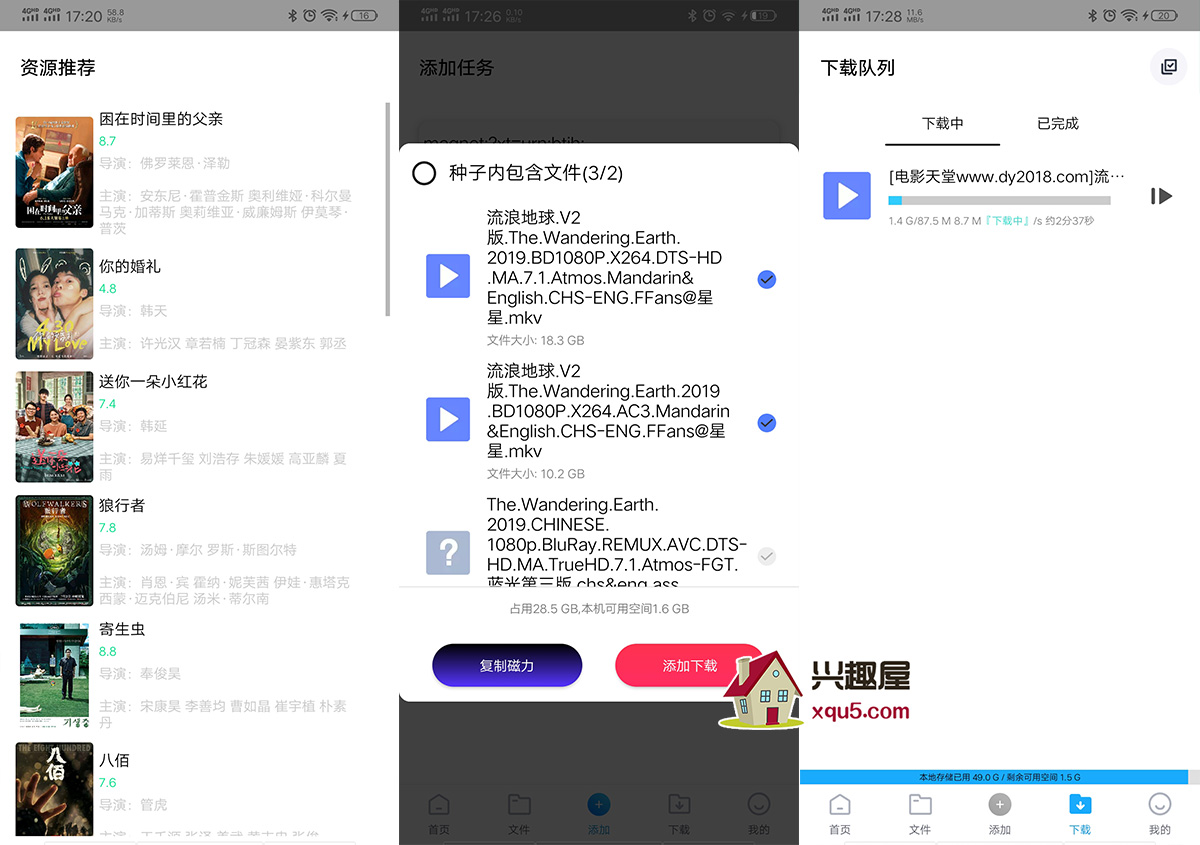Open the 困在时间里的父亲 poster
The image size is (1200, 845).
pyautogui.click(x=55, y=173)
